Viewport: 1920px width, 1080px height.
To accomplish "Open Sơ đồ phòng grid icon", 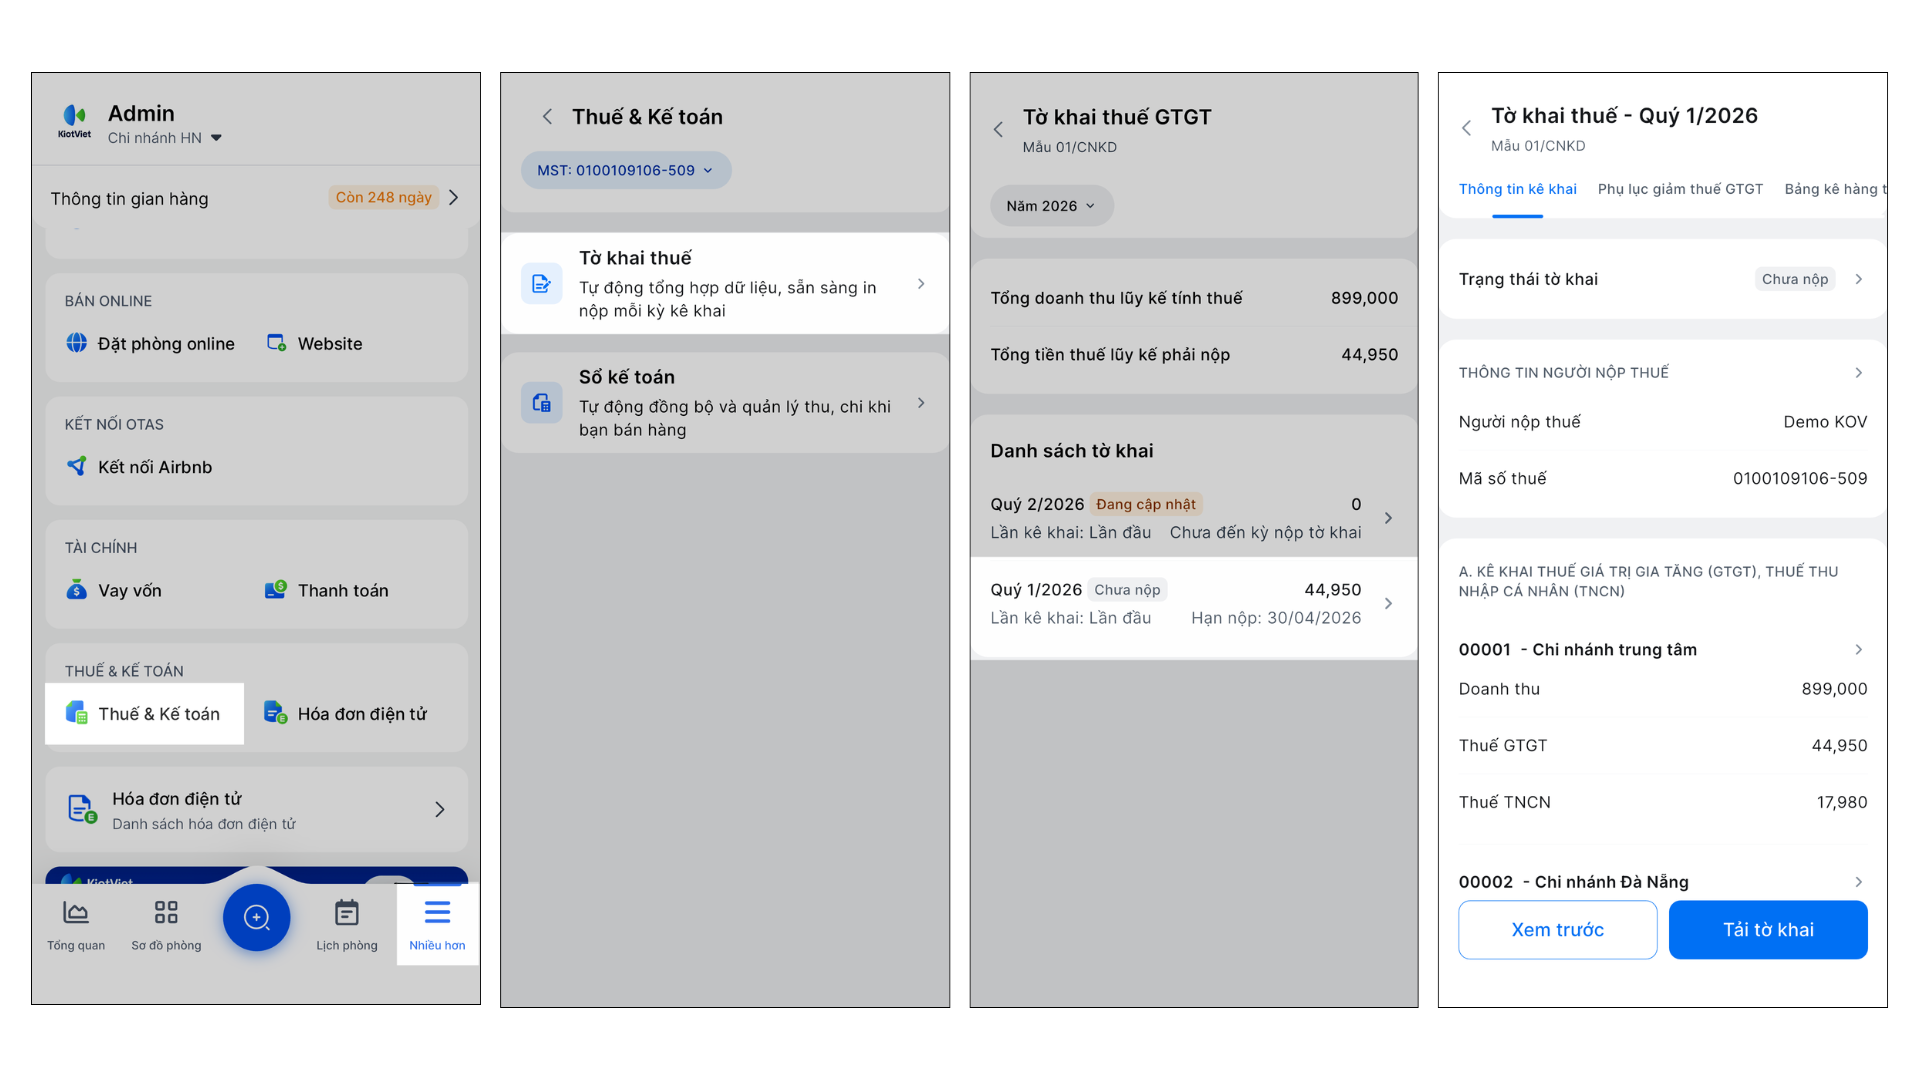I will coord(166,913).
